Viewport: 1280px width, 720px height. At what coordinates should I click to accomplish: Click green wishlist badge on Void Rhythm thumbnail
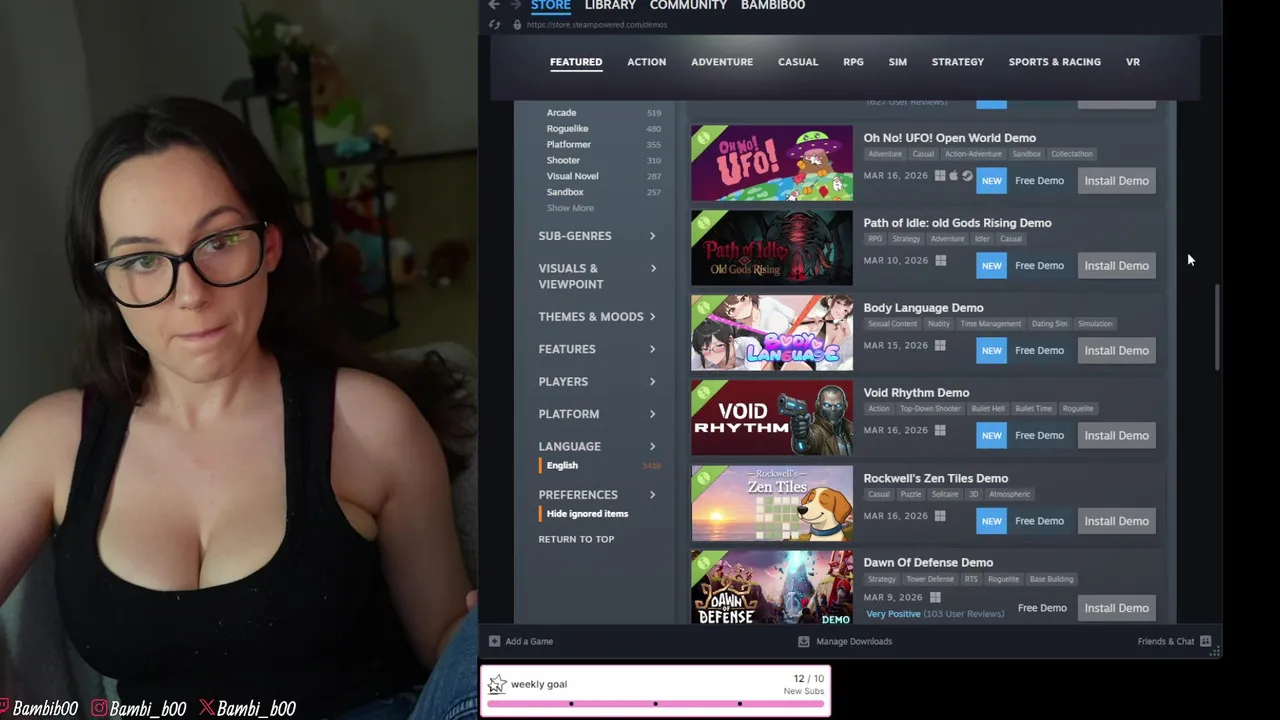(x=705, y=394)
